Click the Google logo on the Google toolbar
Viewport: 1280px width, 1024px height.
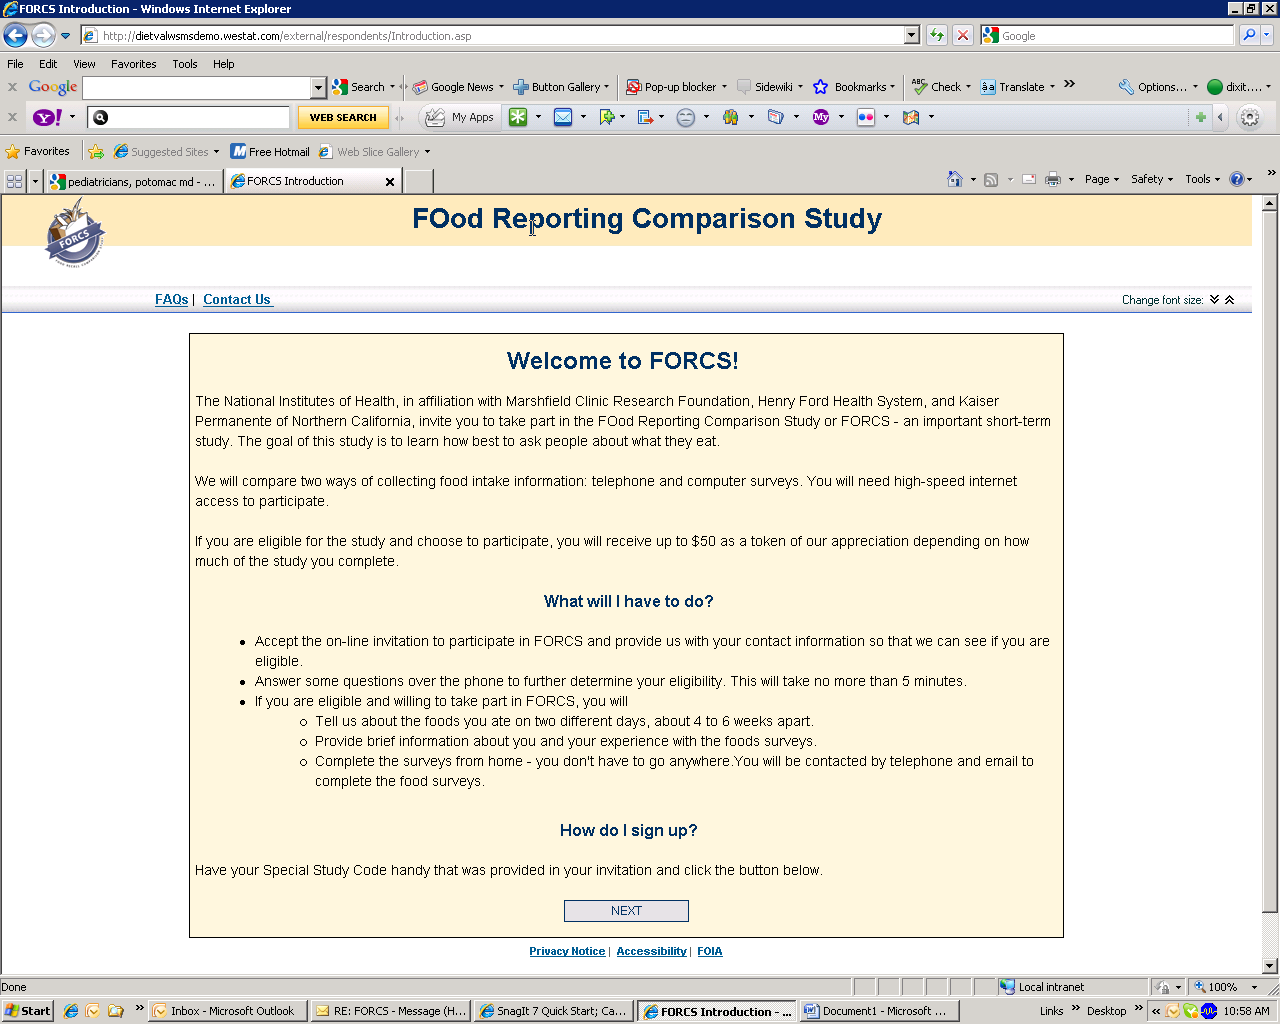pos(53,87)
